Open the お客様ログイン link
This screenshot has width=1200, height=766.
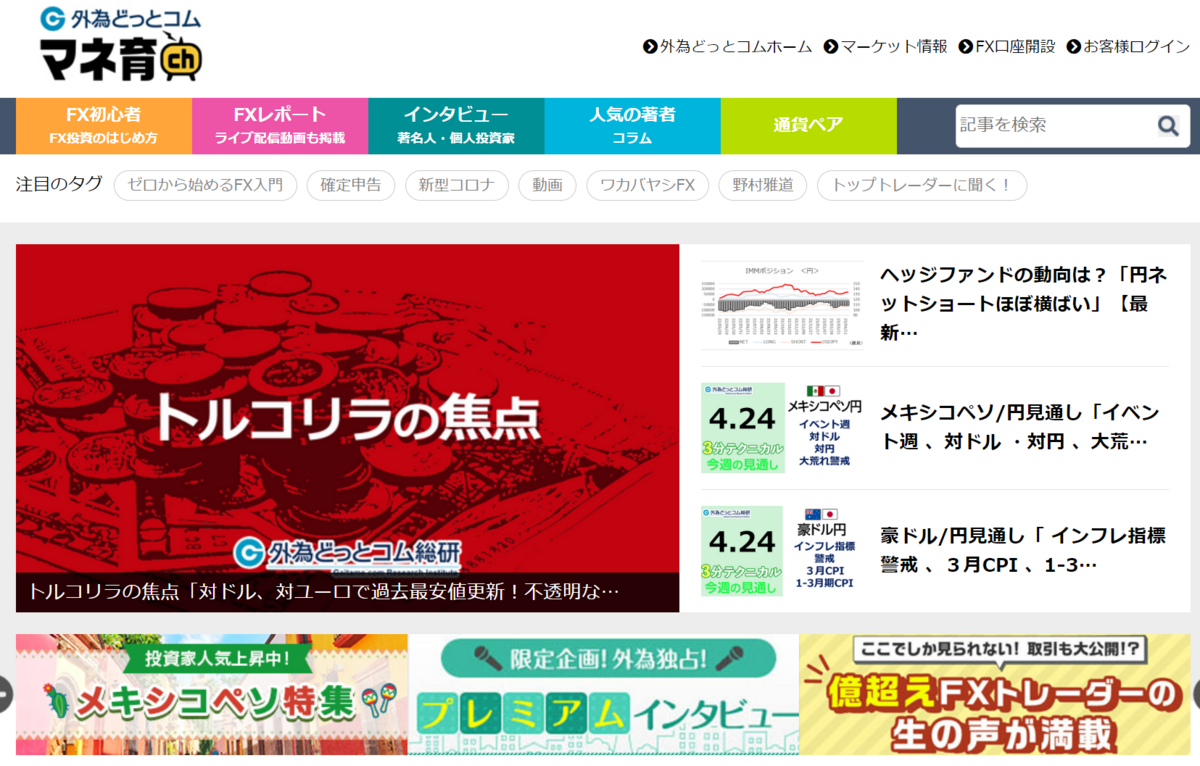tap(1137, 47)
